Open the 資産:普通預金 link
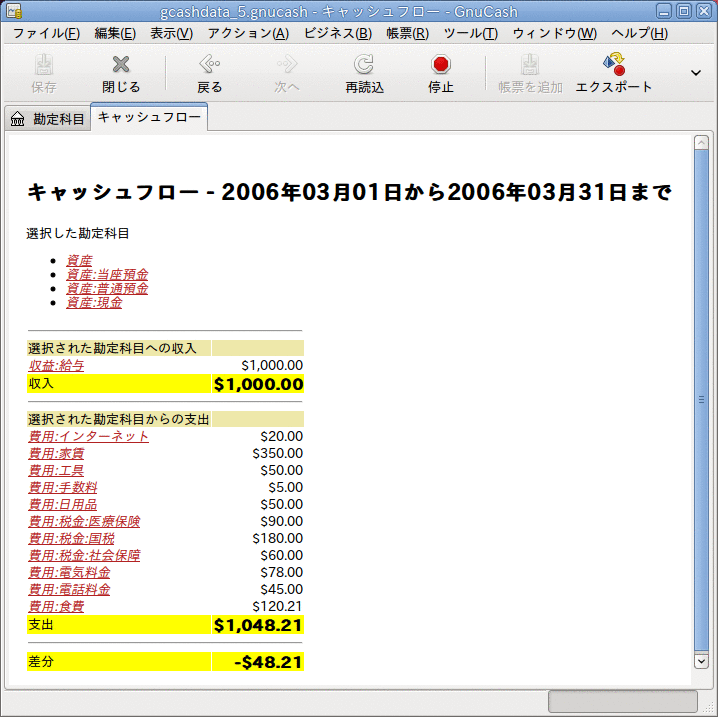Image resolution: width=718 pixels, height=717 pixels. 107,288
